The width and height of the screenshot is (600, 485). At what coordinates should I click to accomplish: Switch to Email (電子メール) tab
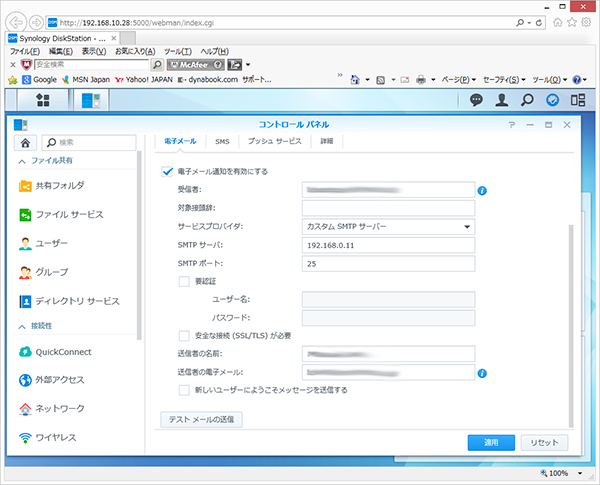180,141
